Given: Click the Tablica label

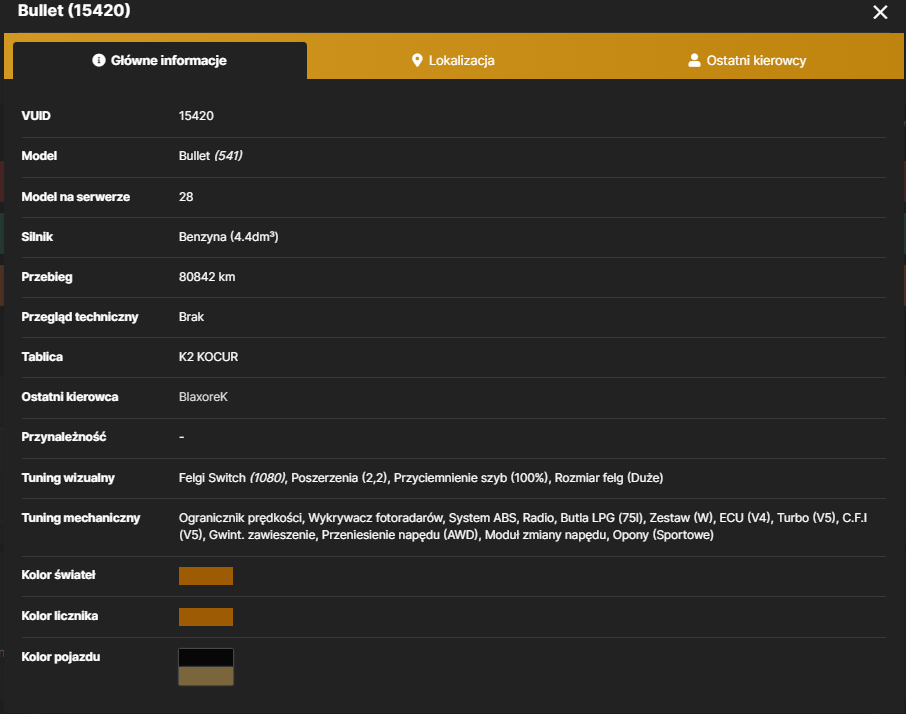Looking at the screenshot, I should click(42, 356).
